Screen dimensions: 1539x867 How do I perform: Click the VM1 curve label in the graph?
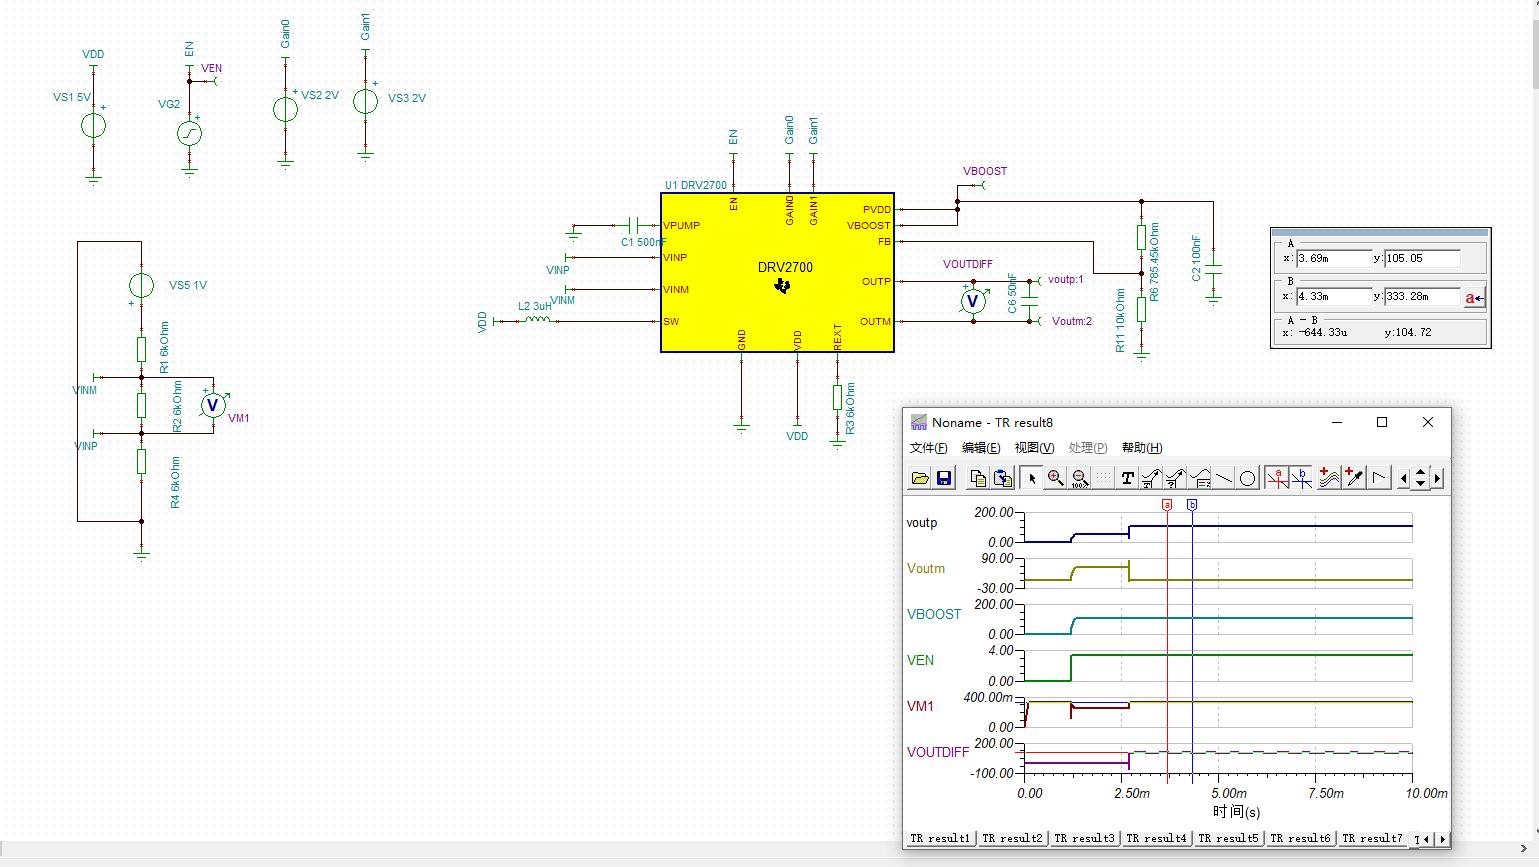coord(920,706)
